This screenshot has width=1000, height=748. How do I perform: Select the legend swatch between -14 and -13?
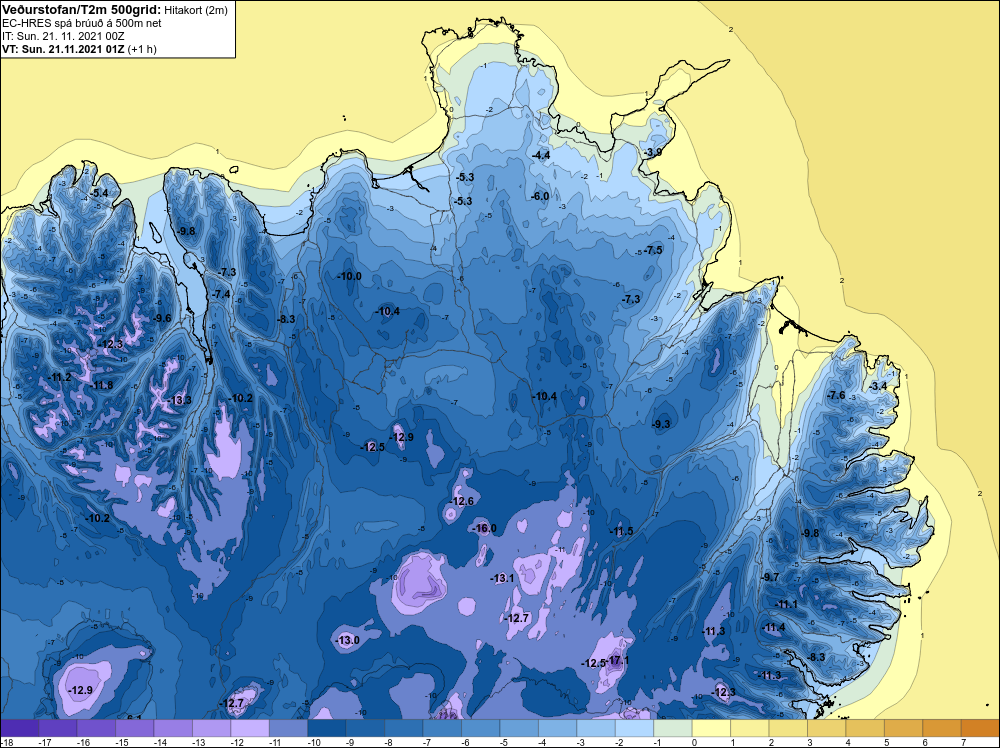[173, 728]
